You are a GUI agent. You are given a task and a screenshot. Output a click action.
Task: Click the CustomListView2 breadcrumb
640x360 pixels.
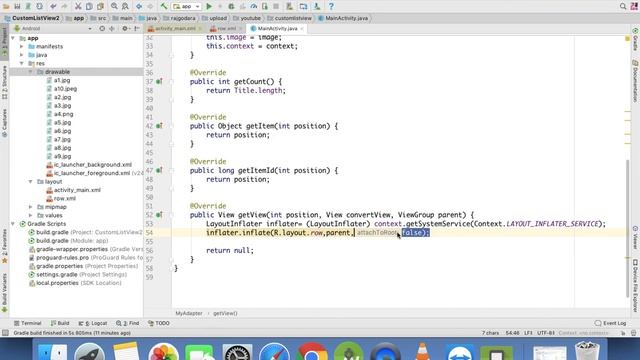click(32, 18)
